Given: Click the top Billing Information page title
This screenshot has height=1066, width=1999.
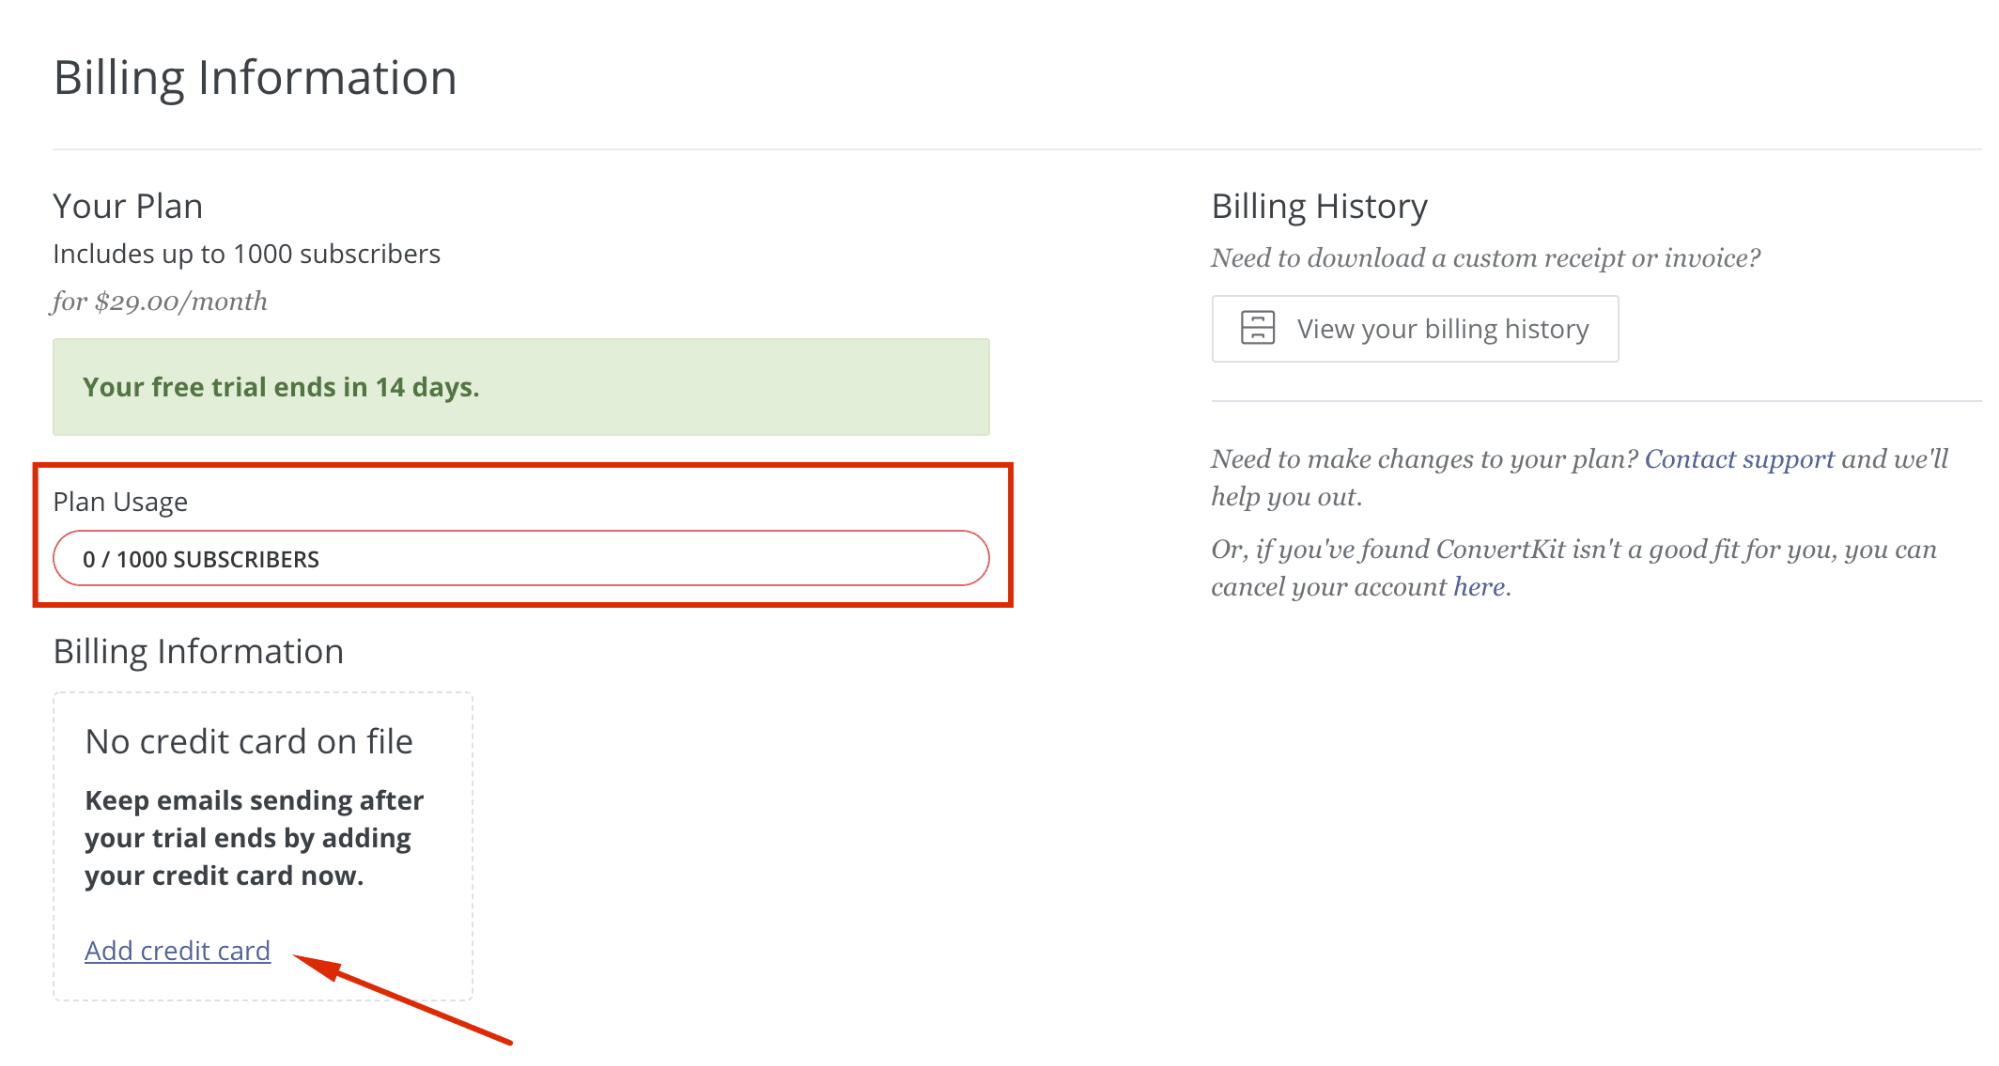Looking at the screenshot, I should click(x=255, y=78).
